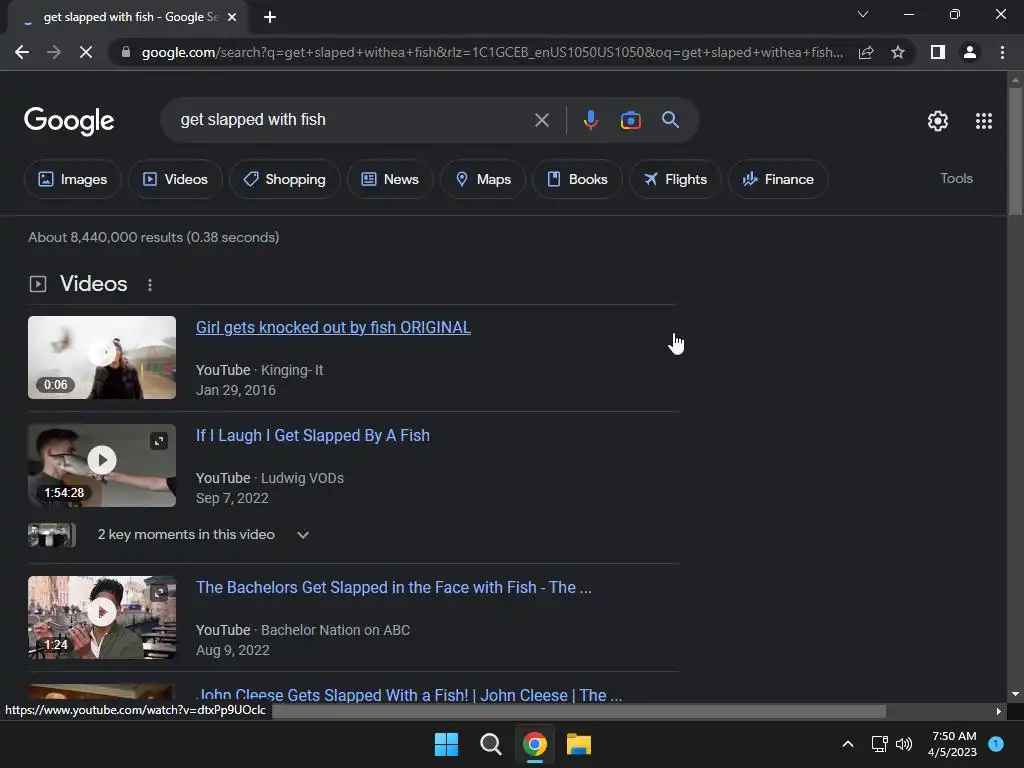Open the Windows Start menu
Screen dimensions: 1024x768
click(447, 744)
